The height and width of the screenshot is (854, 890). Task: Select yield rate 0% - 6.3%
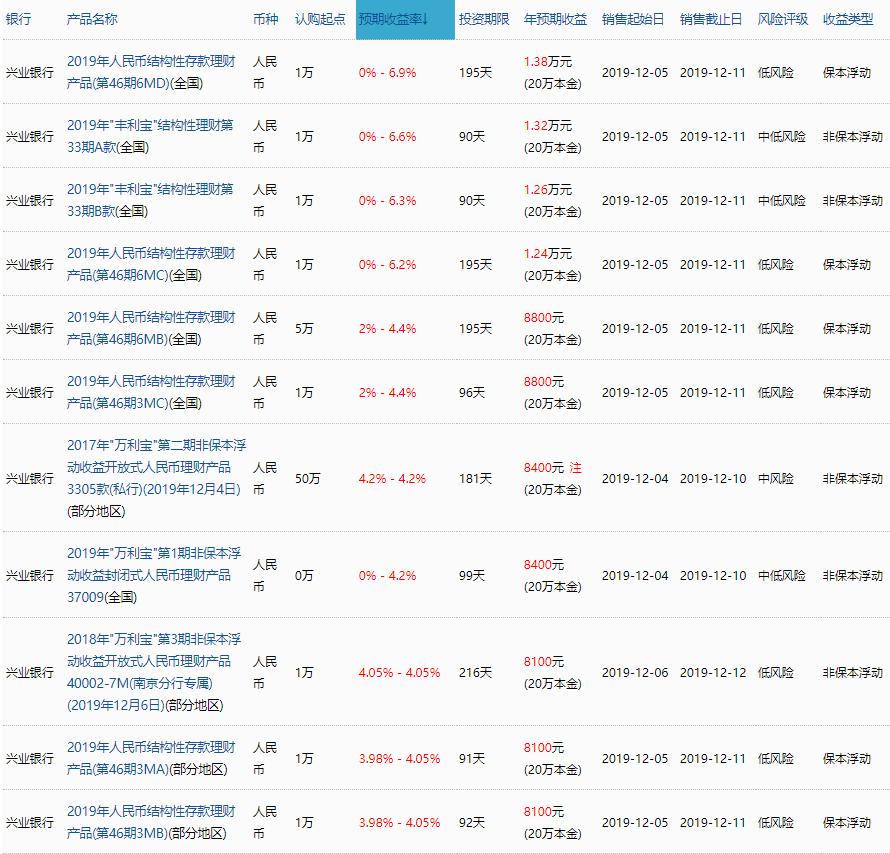tap(388, 201)
